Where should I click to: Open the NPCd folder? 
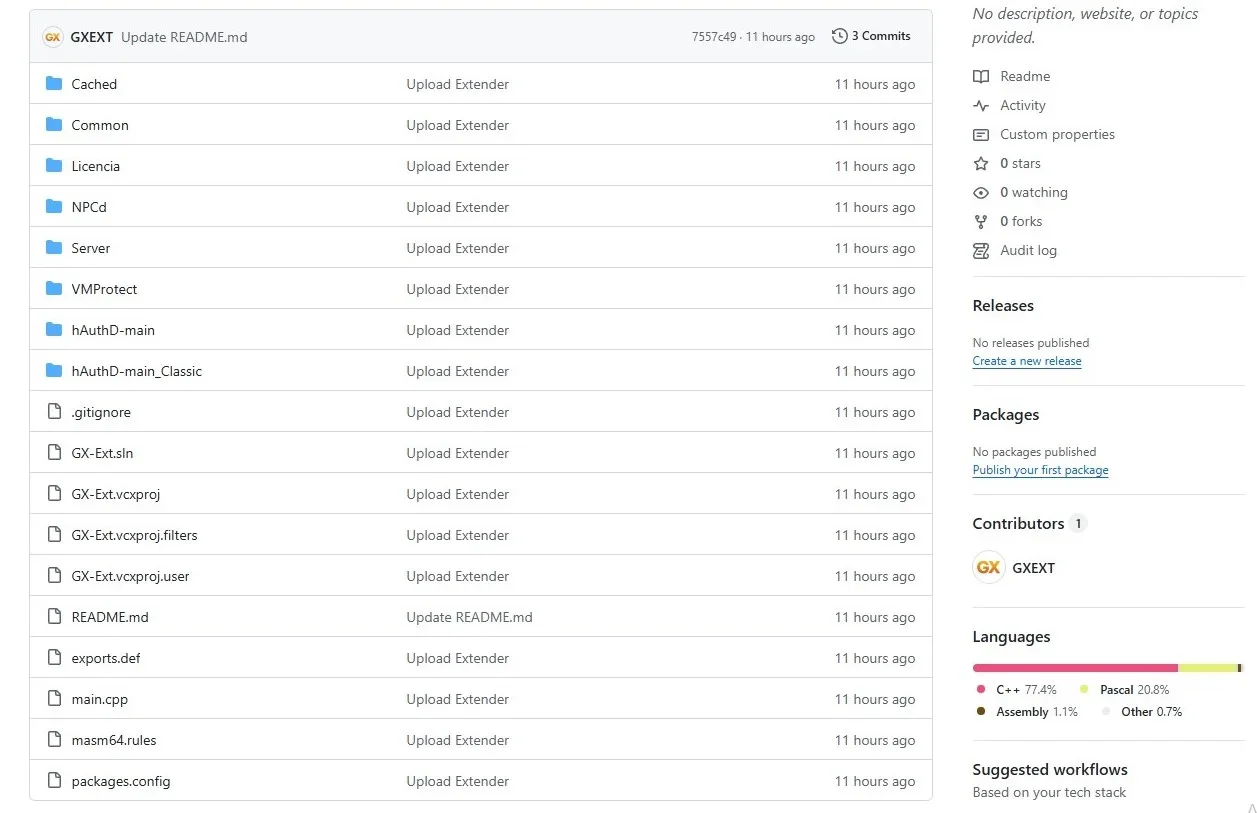(89, 207)
